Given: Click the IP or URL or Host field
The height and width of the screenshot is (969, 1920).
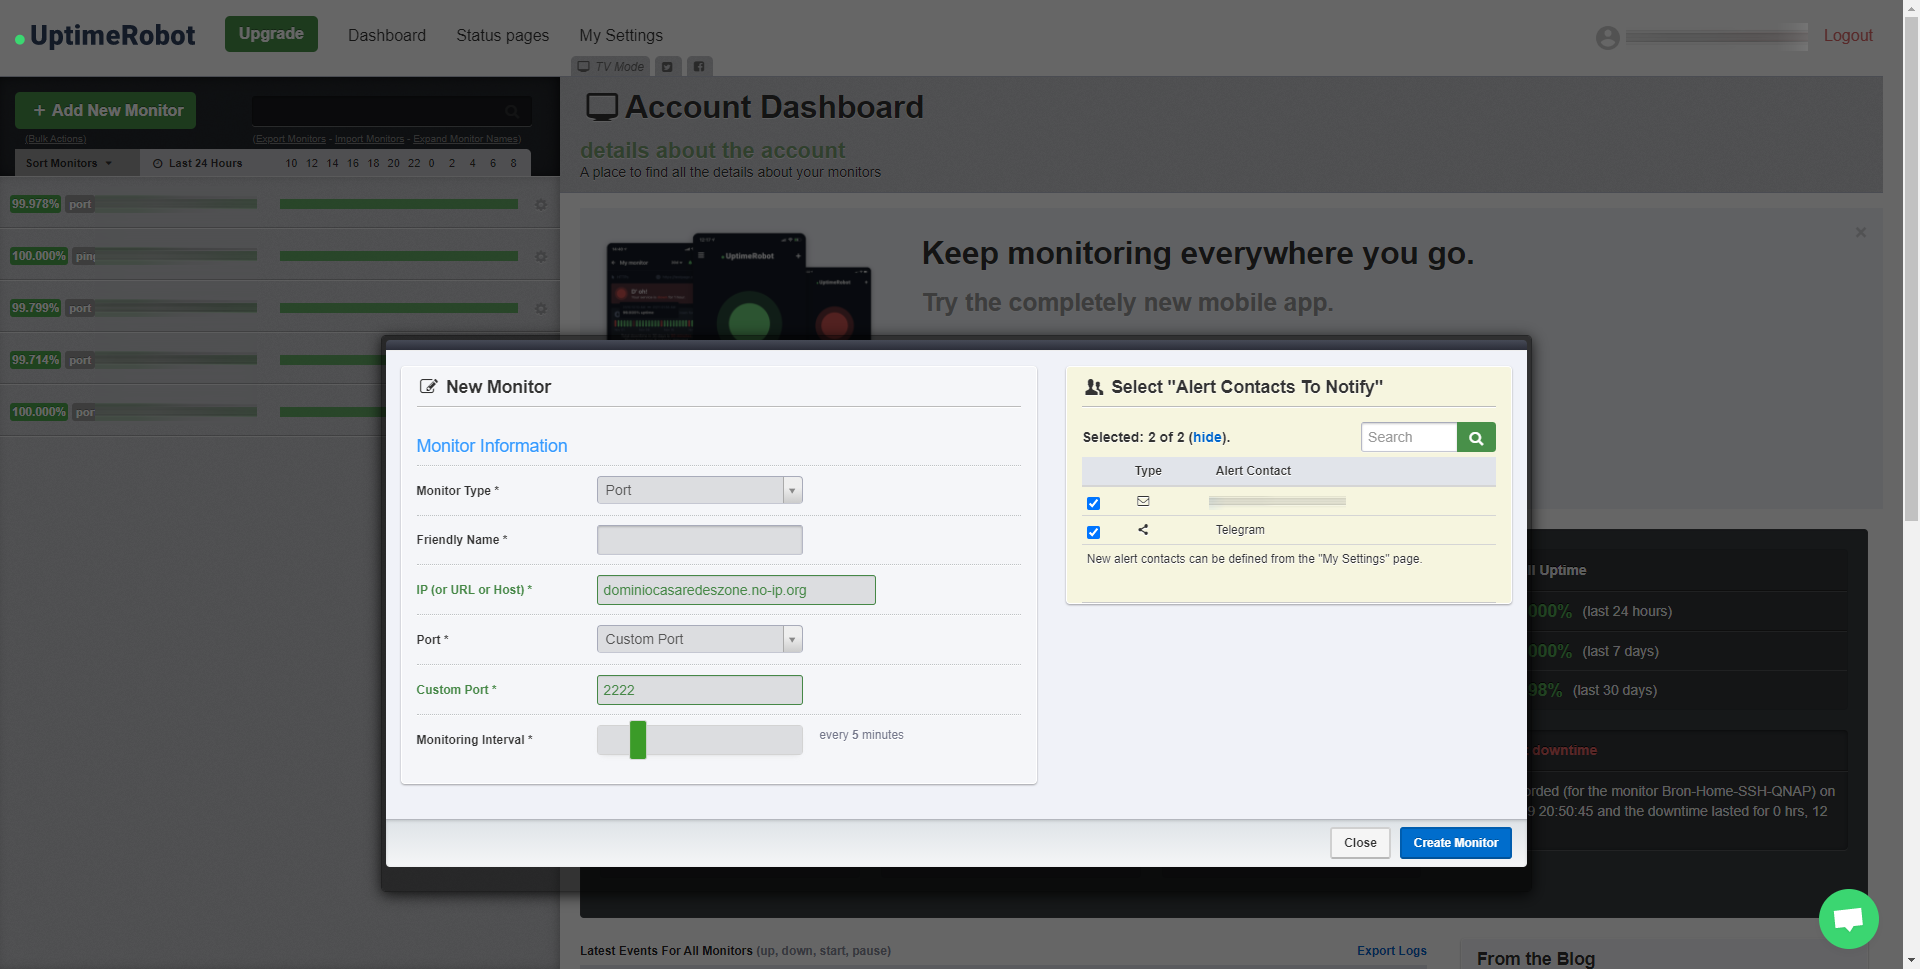Looking at the screenshot, I should click(736, 590).
